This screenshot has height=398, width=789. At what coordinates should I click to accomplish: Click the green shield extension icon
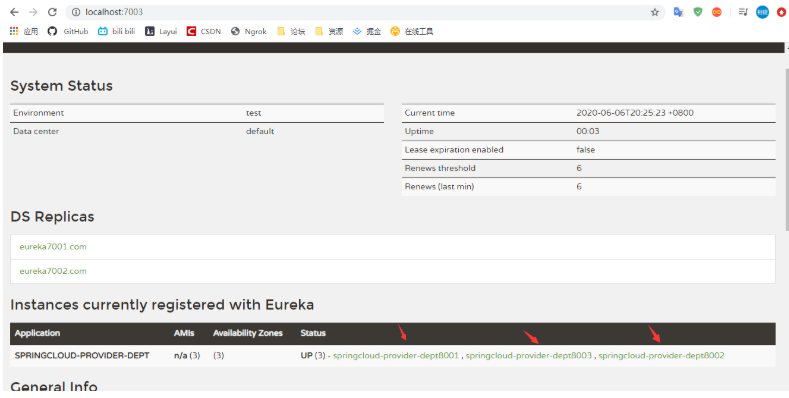[697, 12]
